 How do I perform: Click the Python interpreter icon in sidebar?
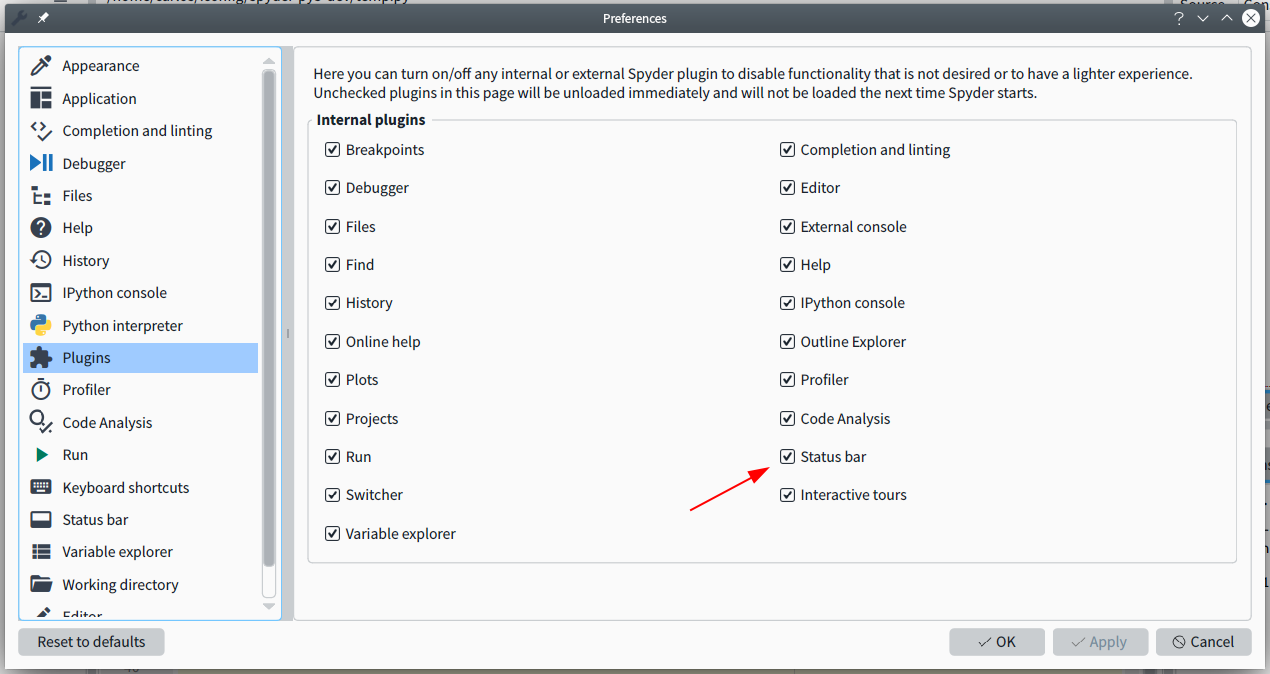click(x=39, y=325)
